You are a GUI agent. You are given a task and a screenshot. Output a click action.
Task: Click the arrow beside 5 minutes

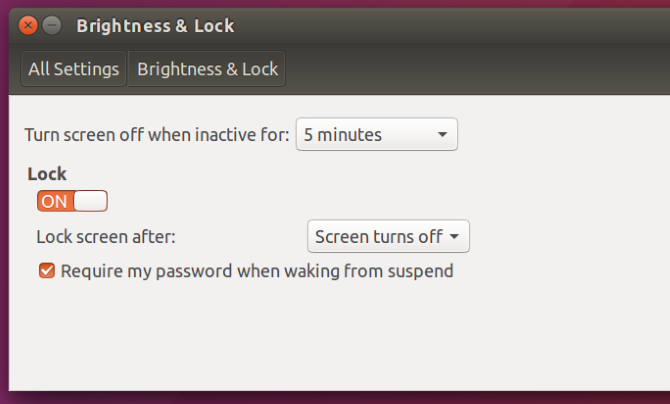pos(442,134)
